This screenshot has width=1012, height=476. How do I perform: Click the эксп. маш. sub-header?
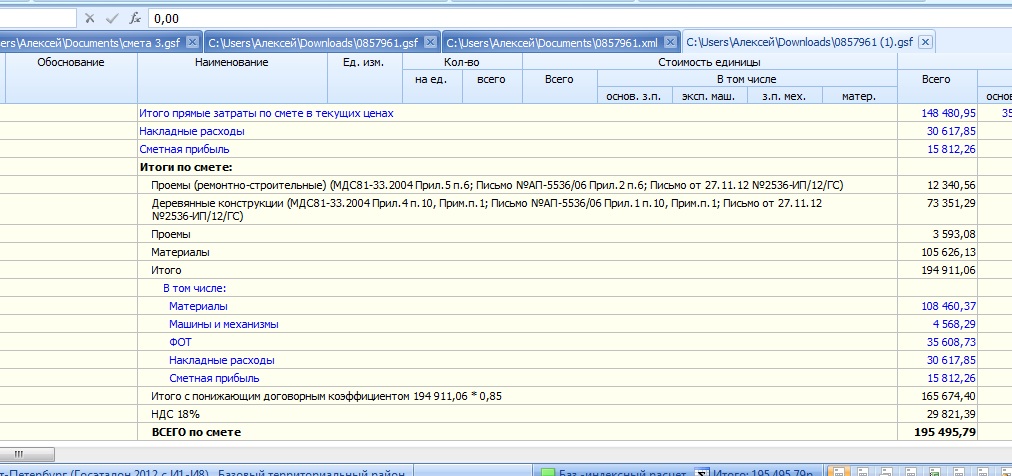pyautogui.click(x=710, y=96)
